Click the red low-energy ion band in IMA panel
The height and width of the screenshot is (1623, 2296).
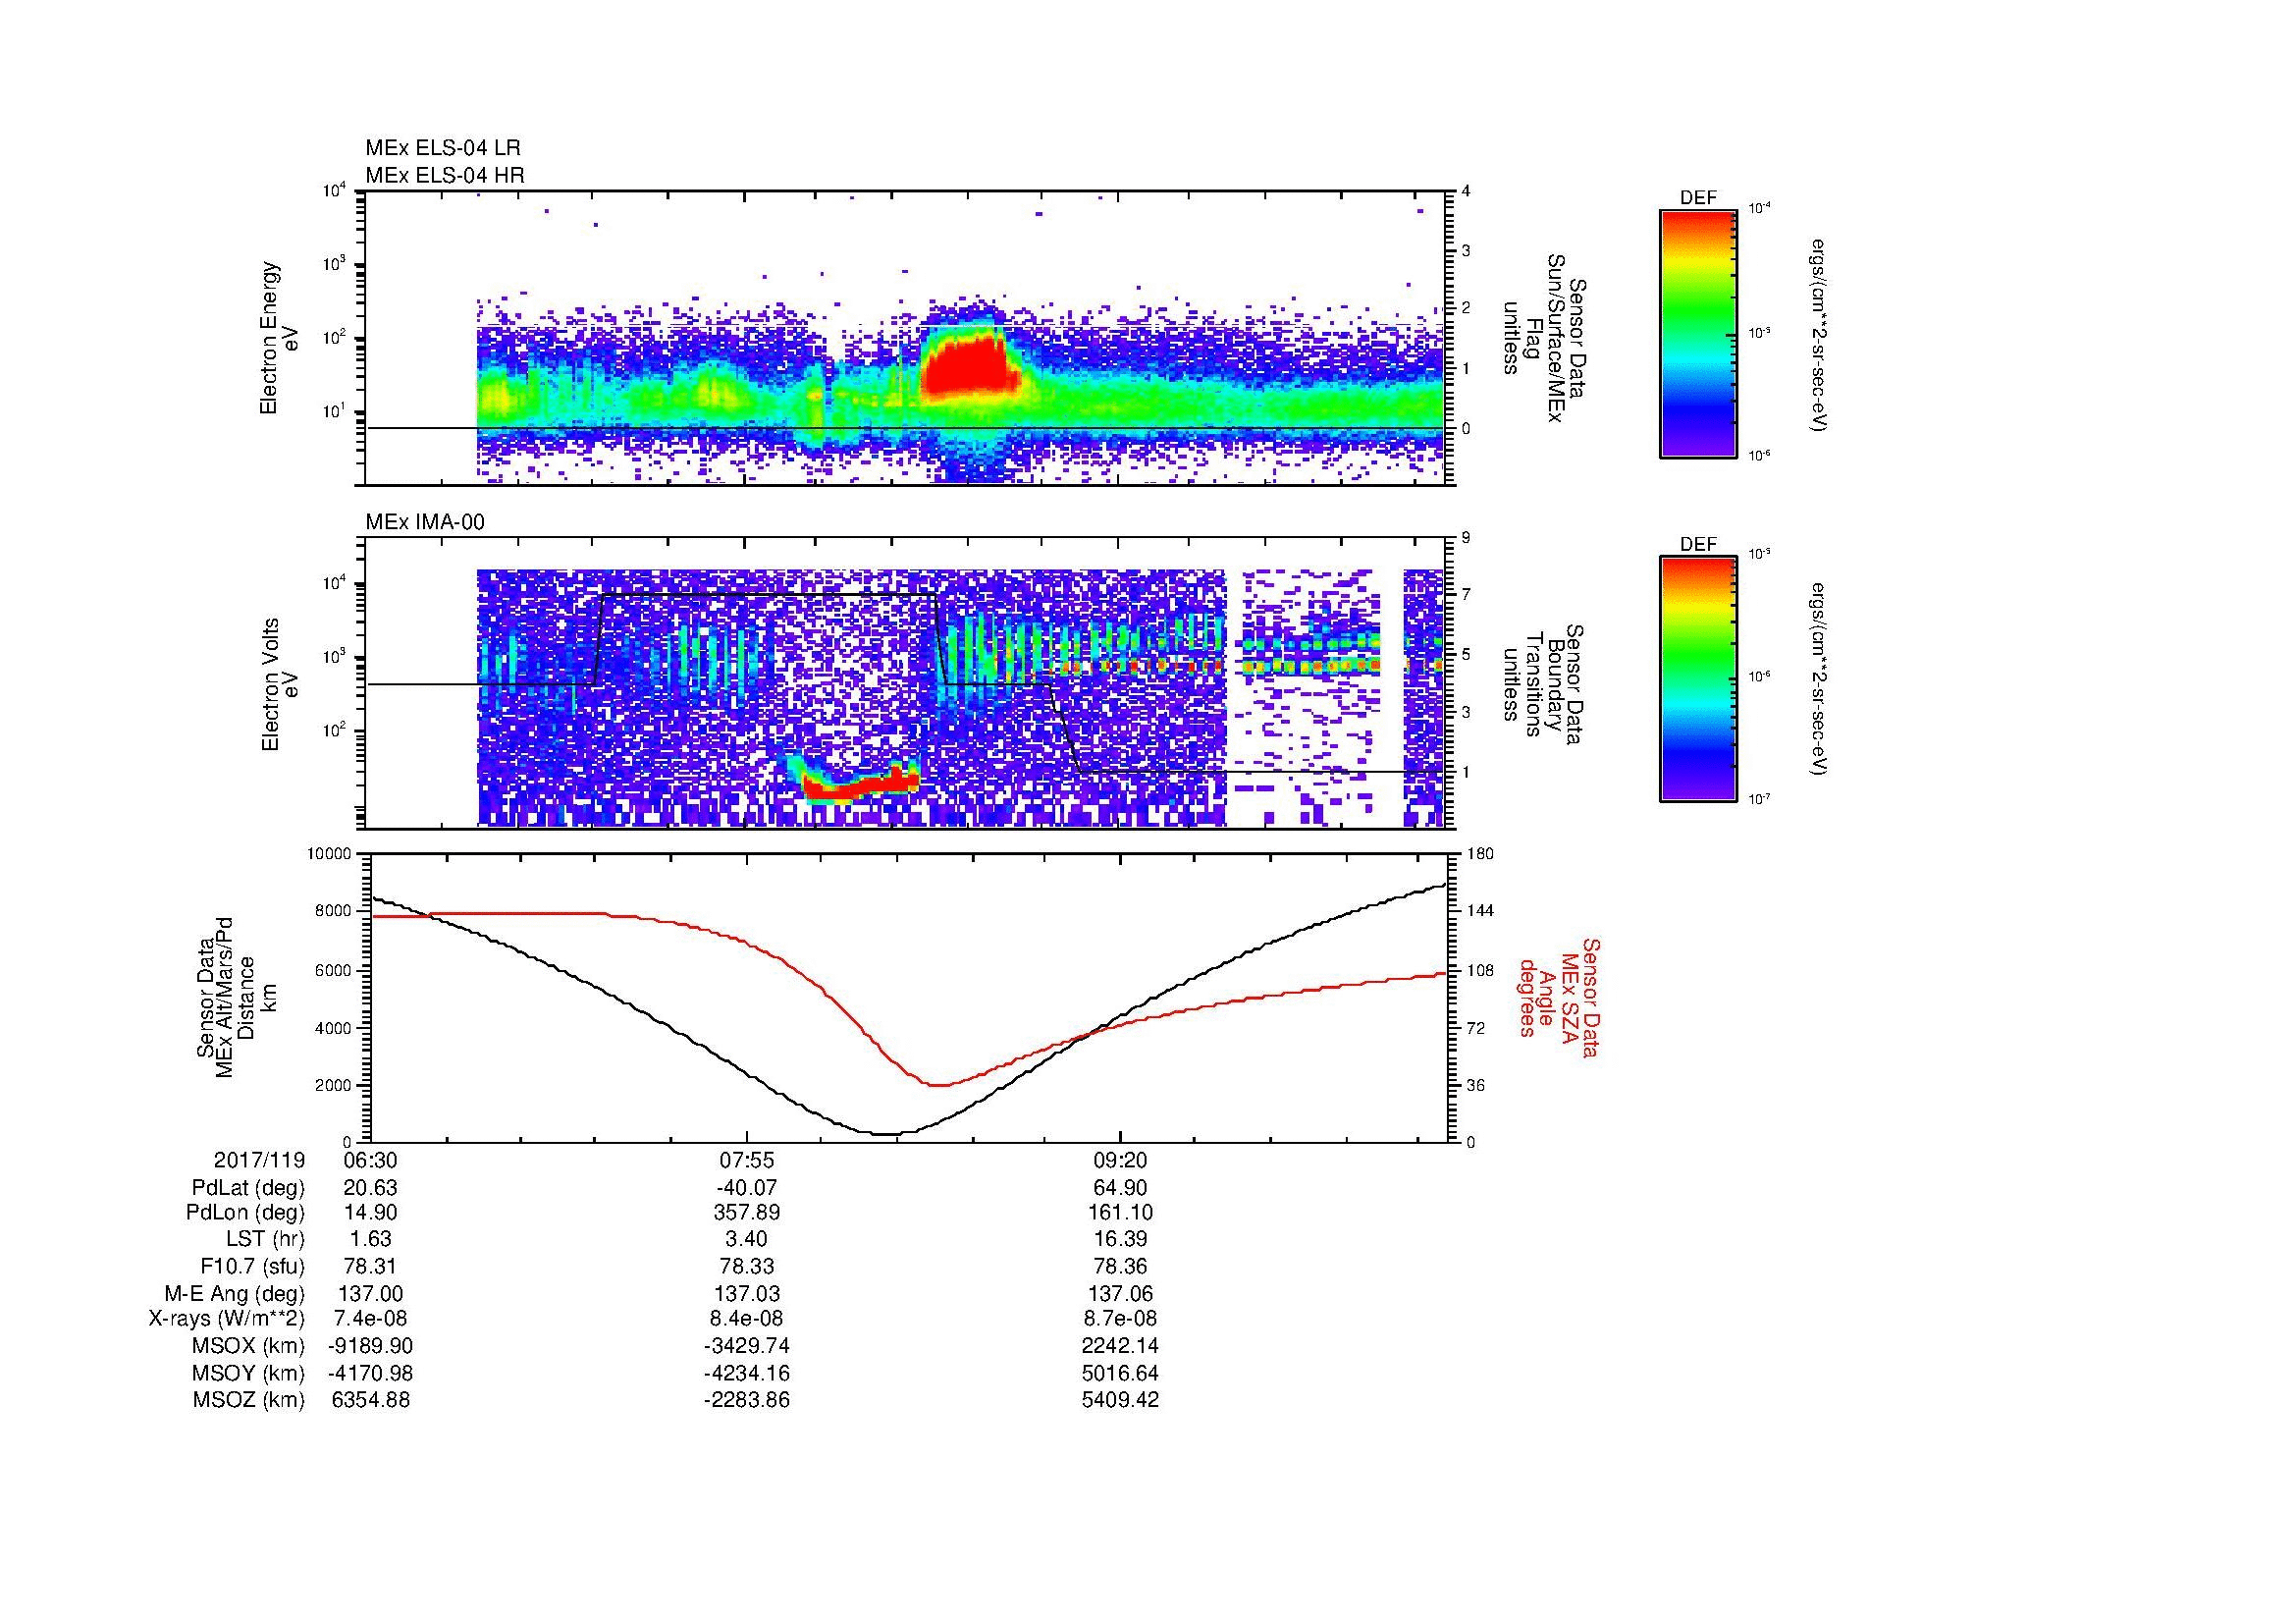tap(862, 786)
